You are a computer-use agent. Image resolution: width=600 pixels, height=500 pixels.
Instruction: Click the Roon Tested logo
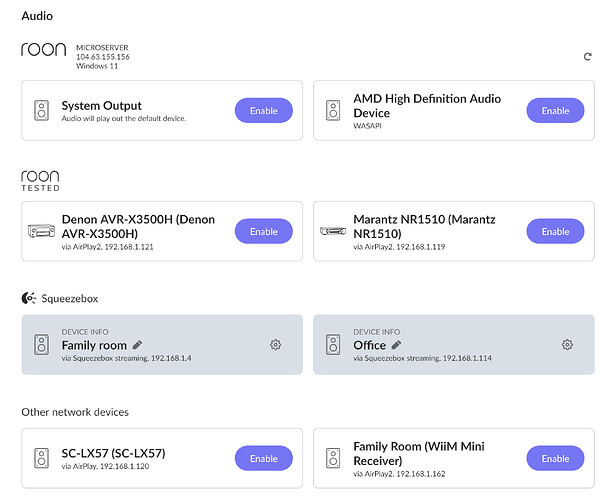pos(40,181)
